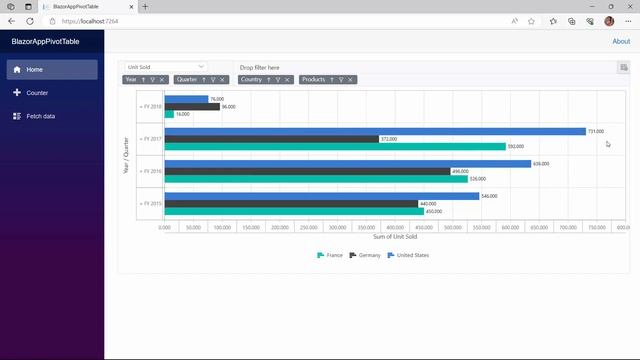Click the Year field chip
This screenshot has width=640, height=360.
tap(145, 80)
